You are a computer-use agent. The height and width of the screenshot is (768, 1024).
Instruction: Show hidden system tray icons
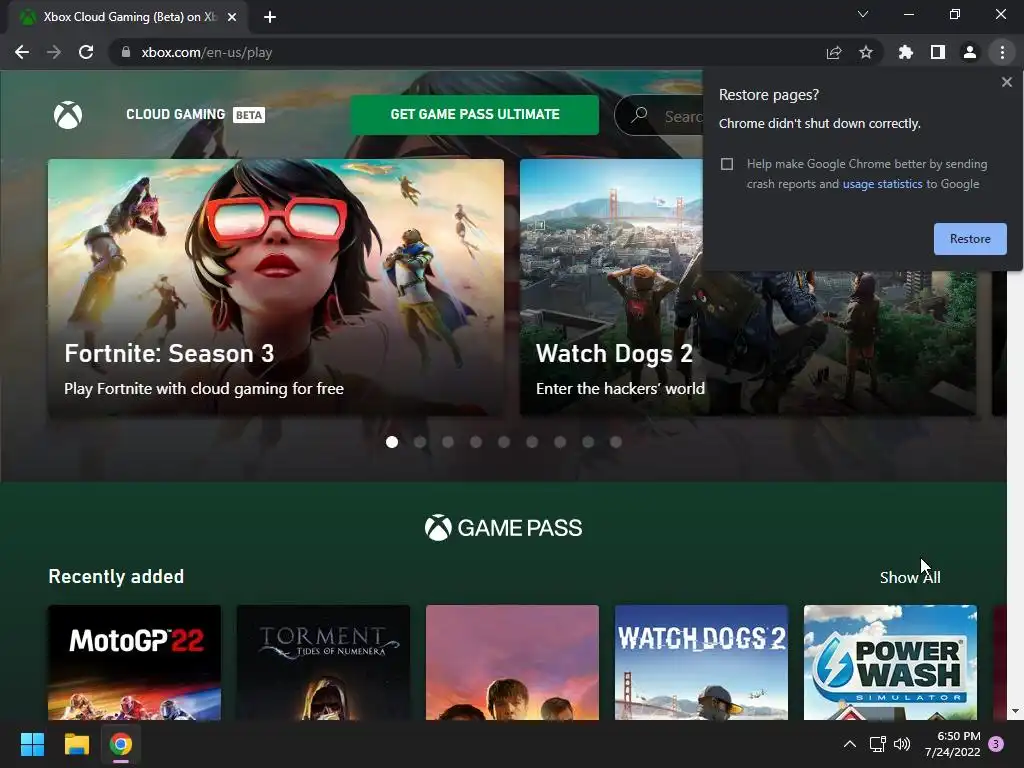[x=850, y=744]
